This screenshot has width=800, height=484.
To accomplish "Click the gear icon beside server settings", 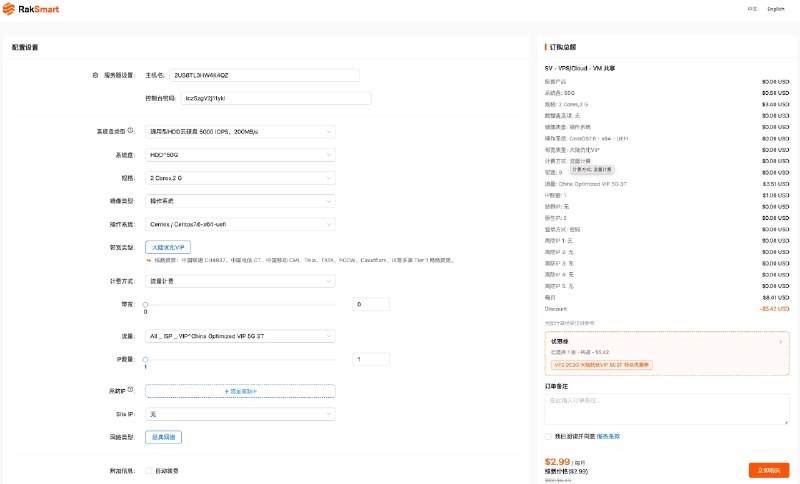I will coord(95,75).
